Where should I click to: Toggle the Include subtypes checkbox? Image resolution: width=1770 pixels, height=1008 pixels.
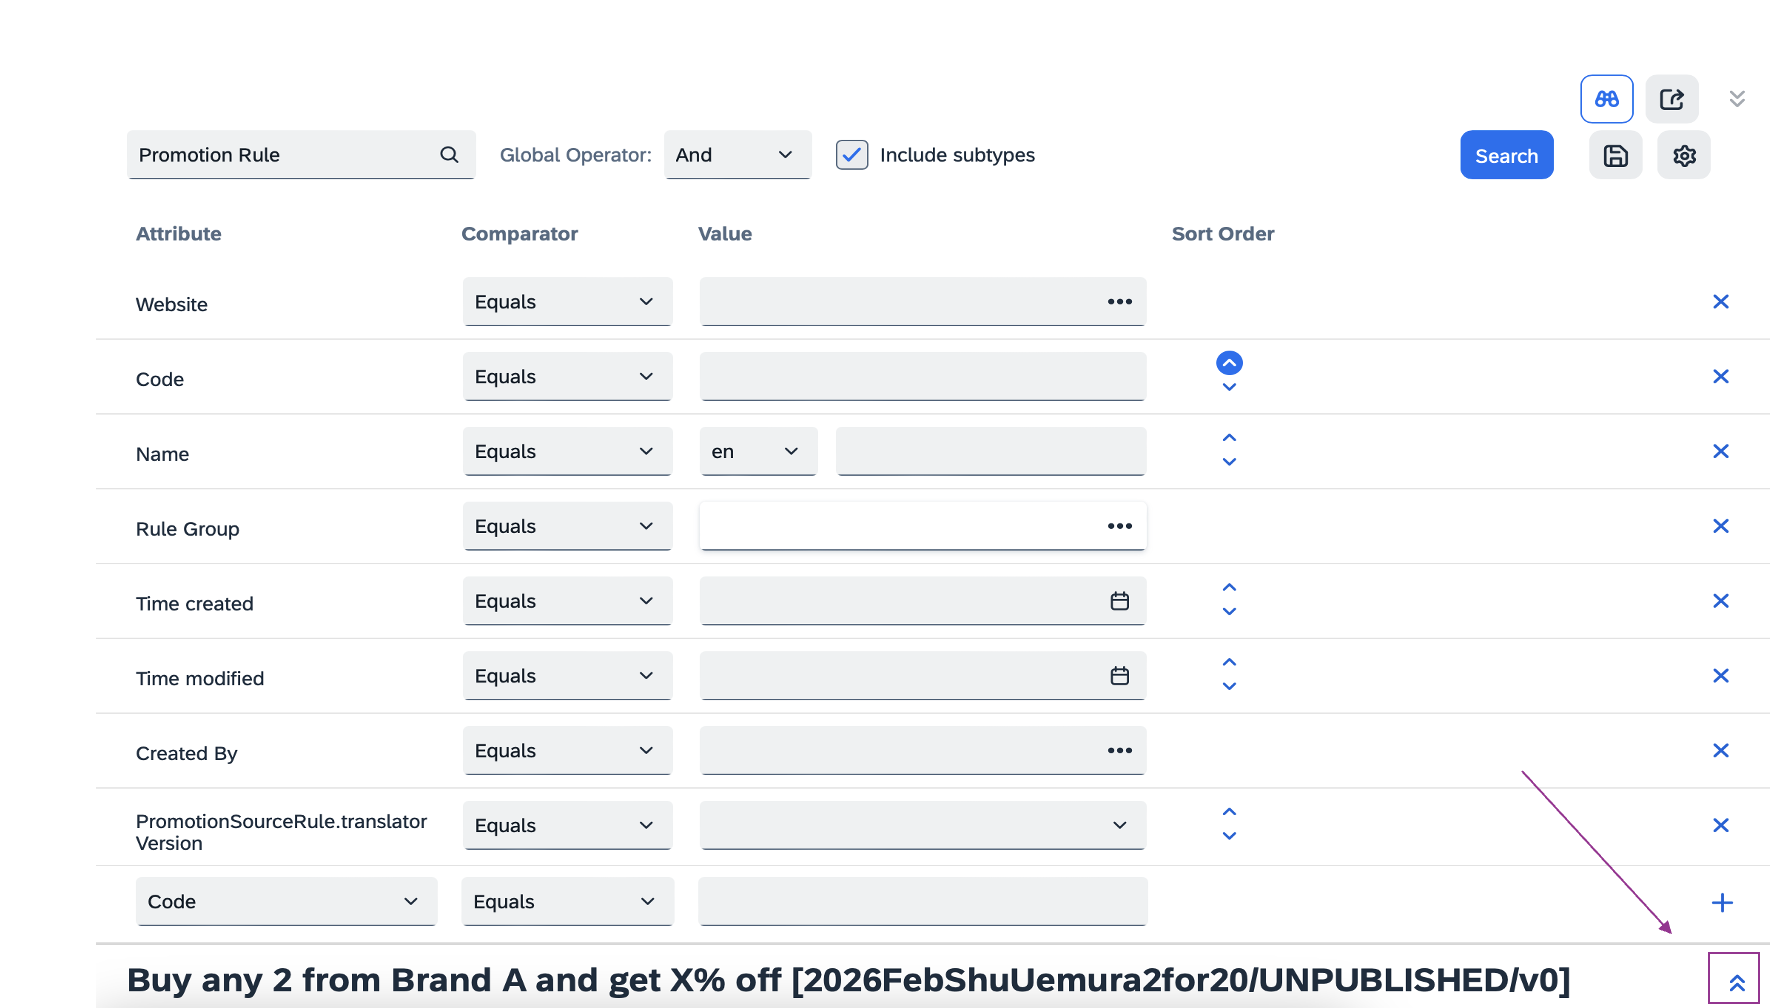pos(852,155)
